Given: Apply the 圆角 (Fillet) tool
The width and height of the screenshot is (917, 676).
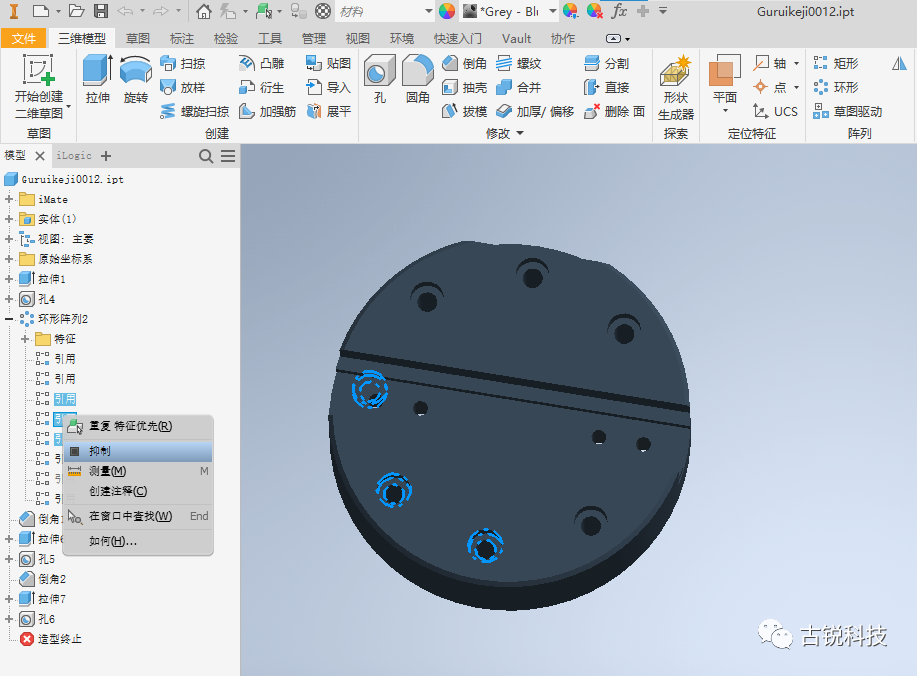Looking at the screenshot, I should (x=418, y=79).
